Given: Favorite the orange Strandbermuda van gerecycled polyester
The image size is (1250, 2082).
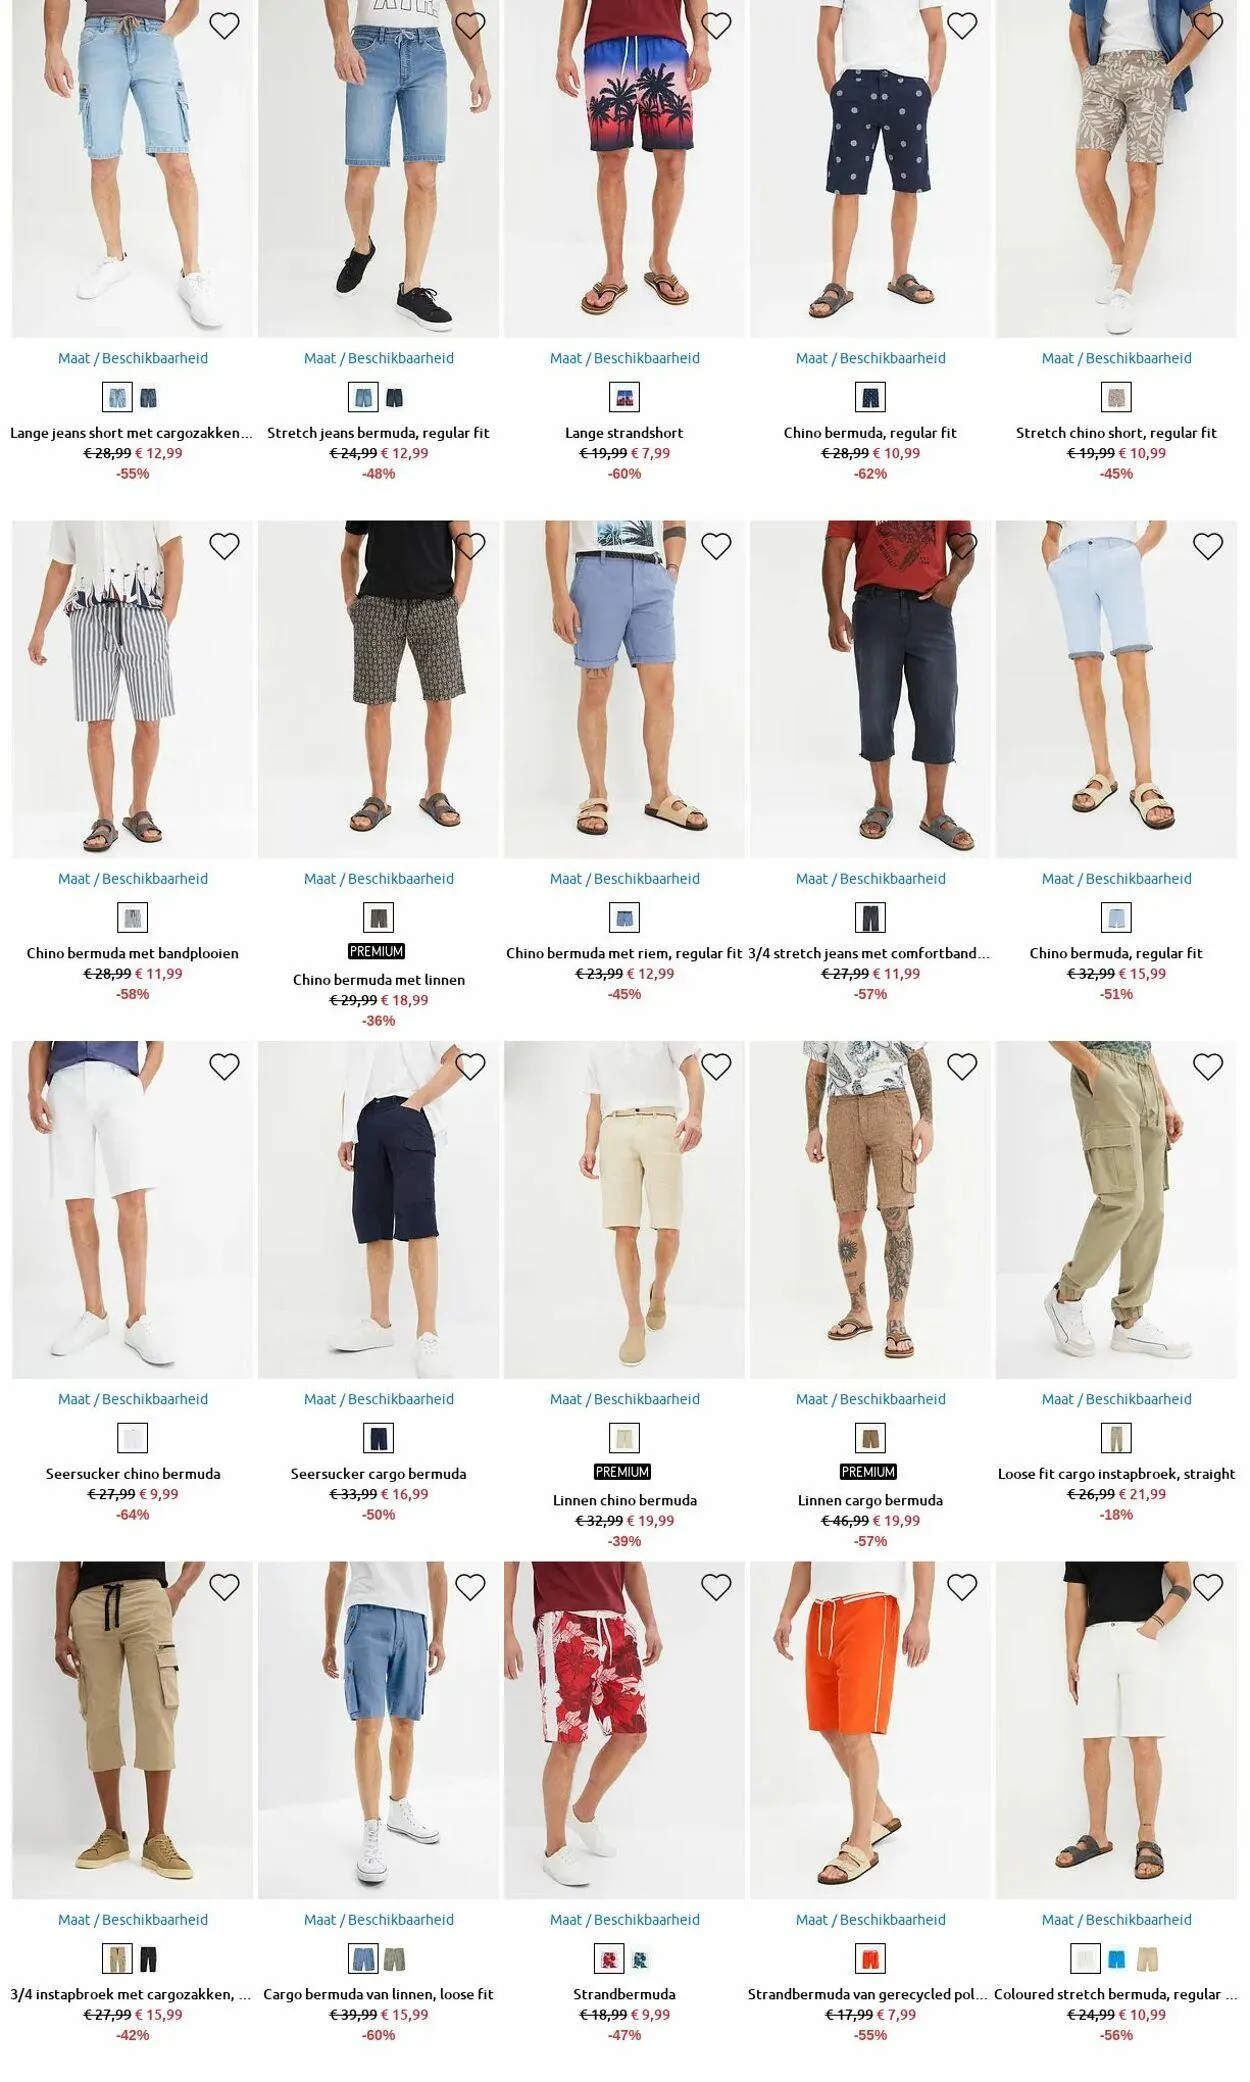Looking at the screenshot, I should click(x=962, y=1587).
